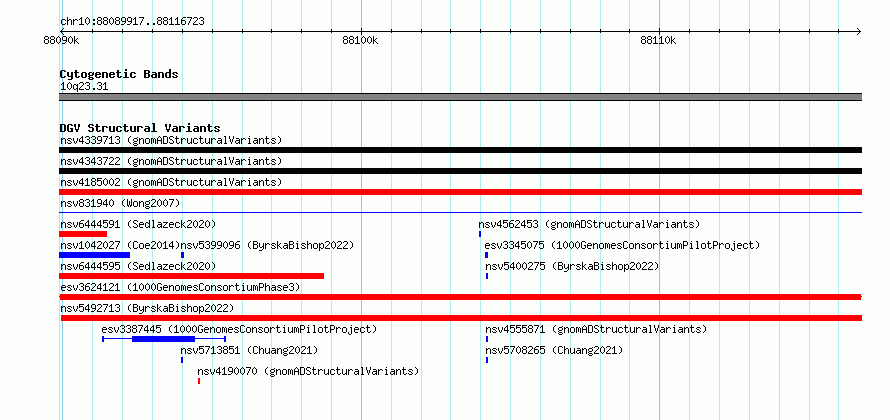Select the nsv4343722 black variant bar

click(460, 171)
